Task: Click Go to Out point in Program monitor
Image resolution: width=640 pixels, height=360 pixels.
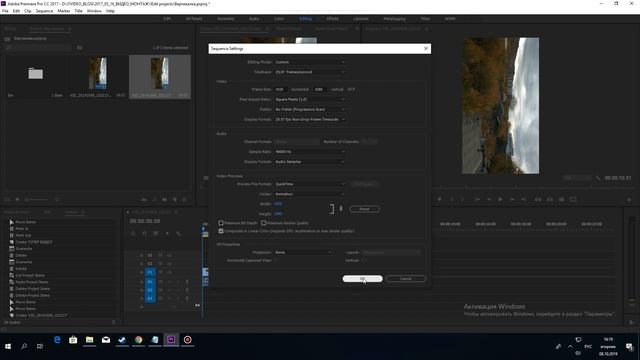Action: click(524, 199)
